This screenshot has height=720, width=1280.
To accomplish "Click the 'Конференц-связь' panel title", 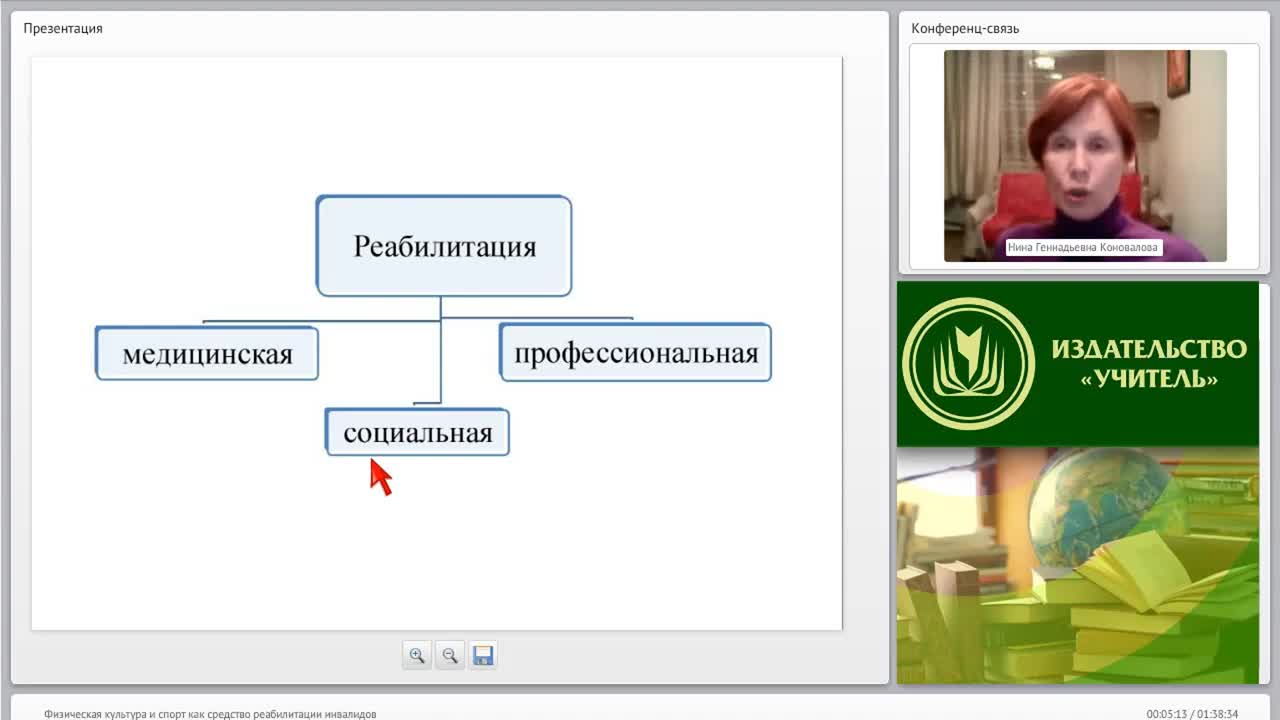I will coord(965,28).
